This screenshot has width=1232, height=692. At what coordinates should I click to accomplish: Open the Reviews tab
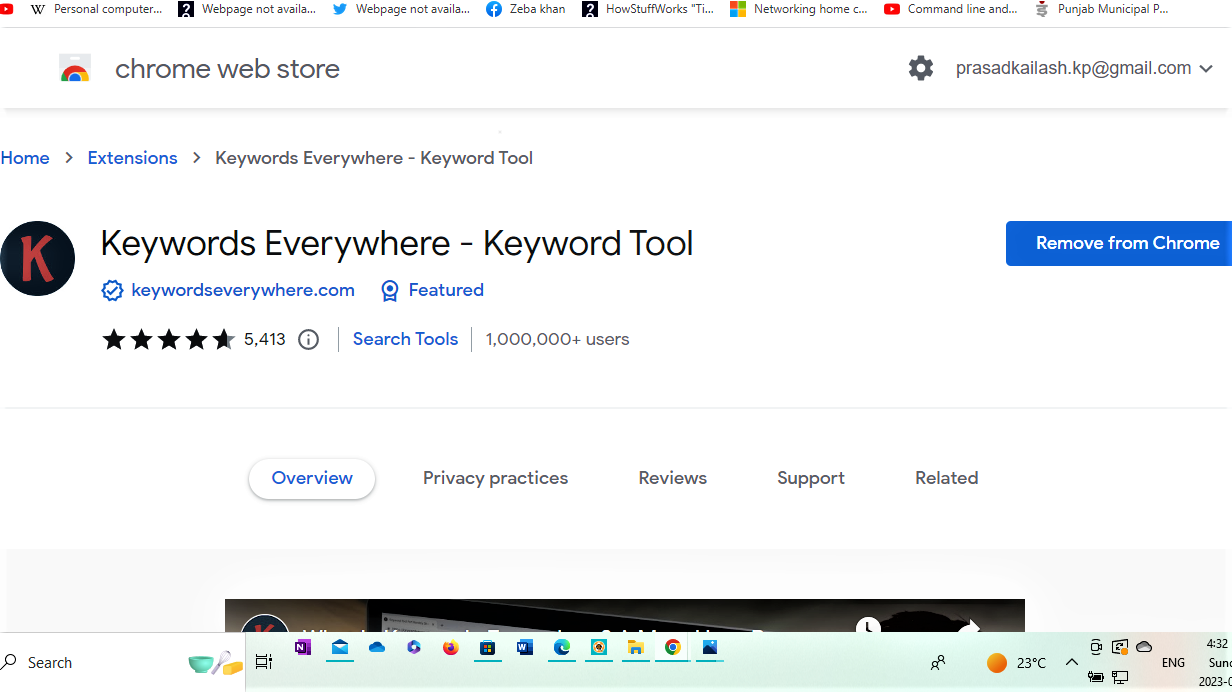pos(673,478)
